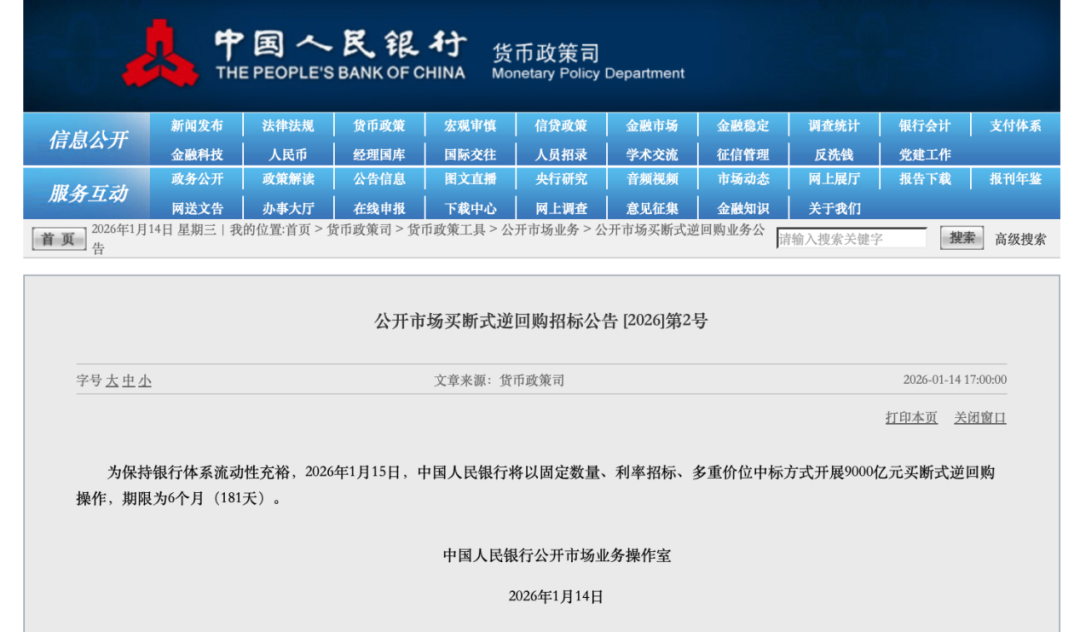Click signature 中国人民银行公开市场业务操作室

pos(557,556)
